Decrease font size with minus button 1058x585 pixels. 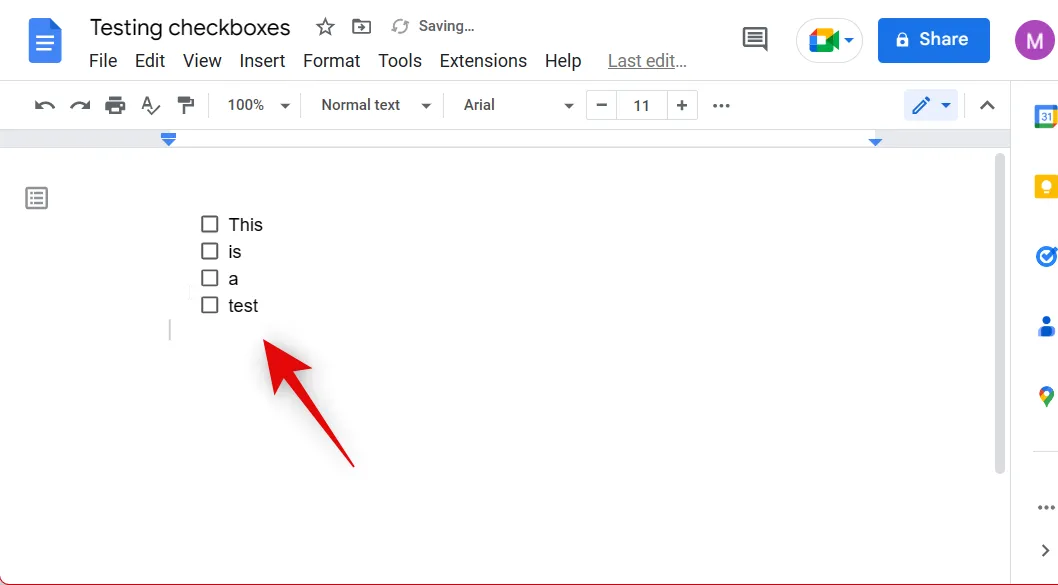click(602, 105)
